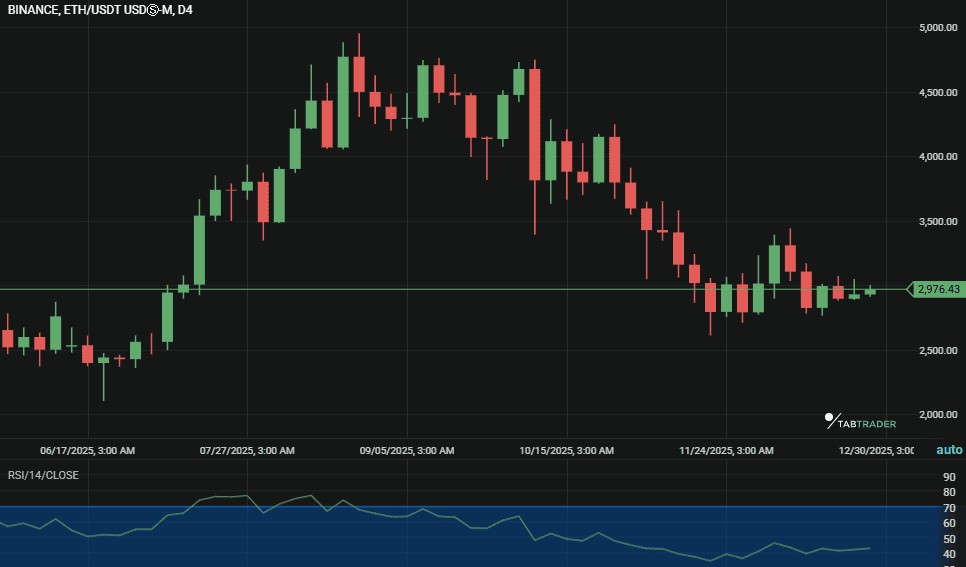
Task: Click the circled S symbol in title
Action: [x=154, y=10]
